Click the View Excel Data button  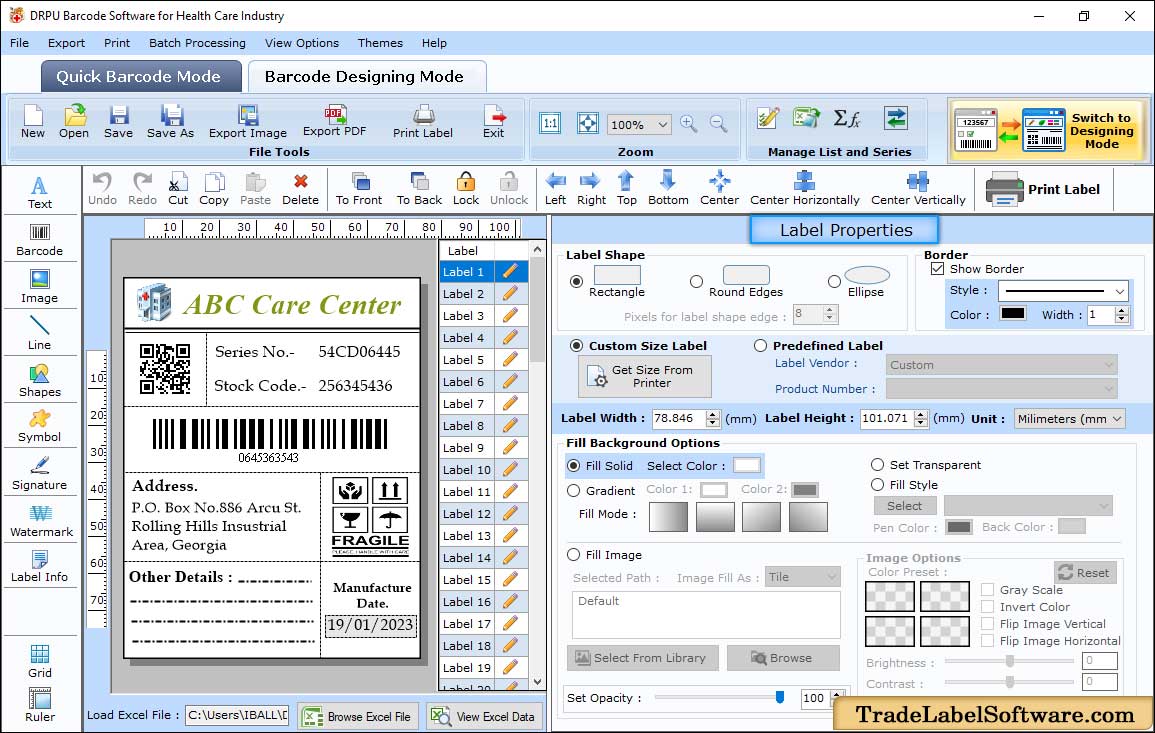pos(483,716)
